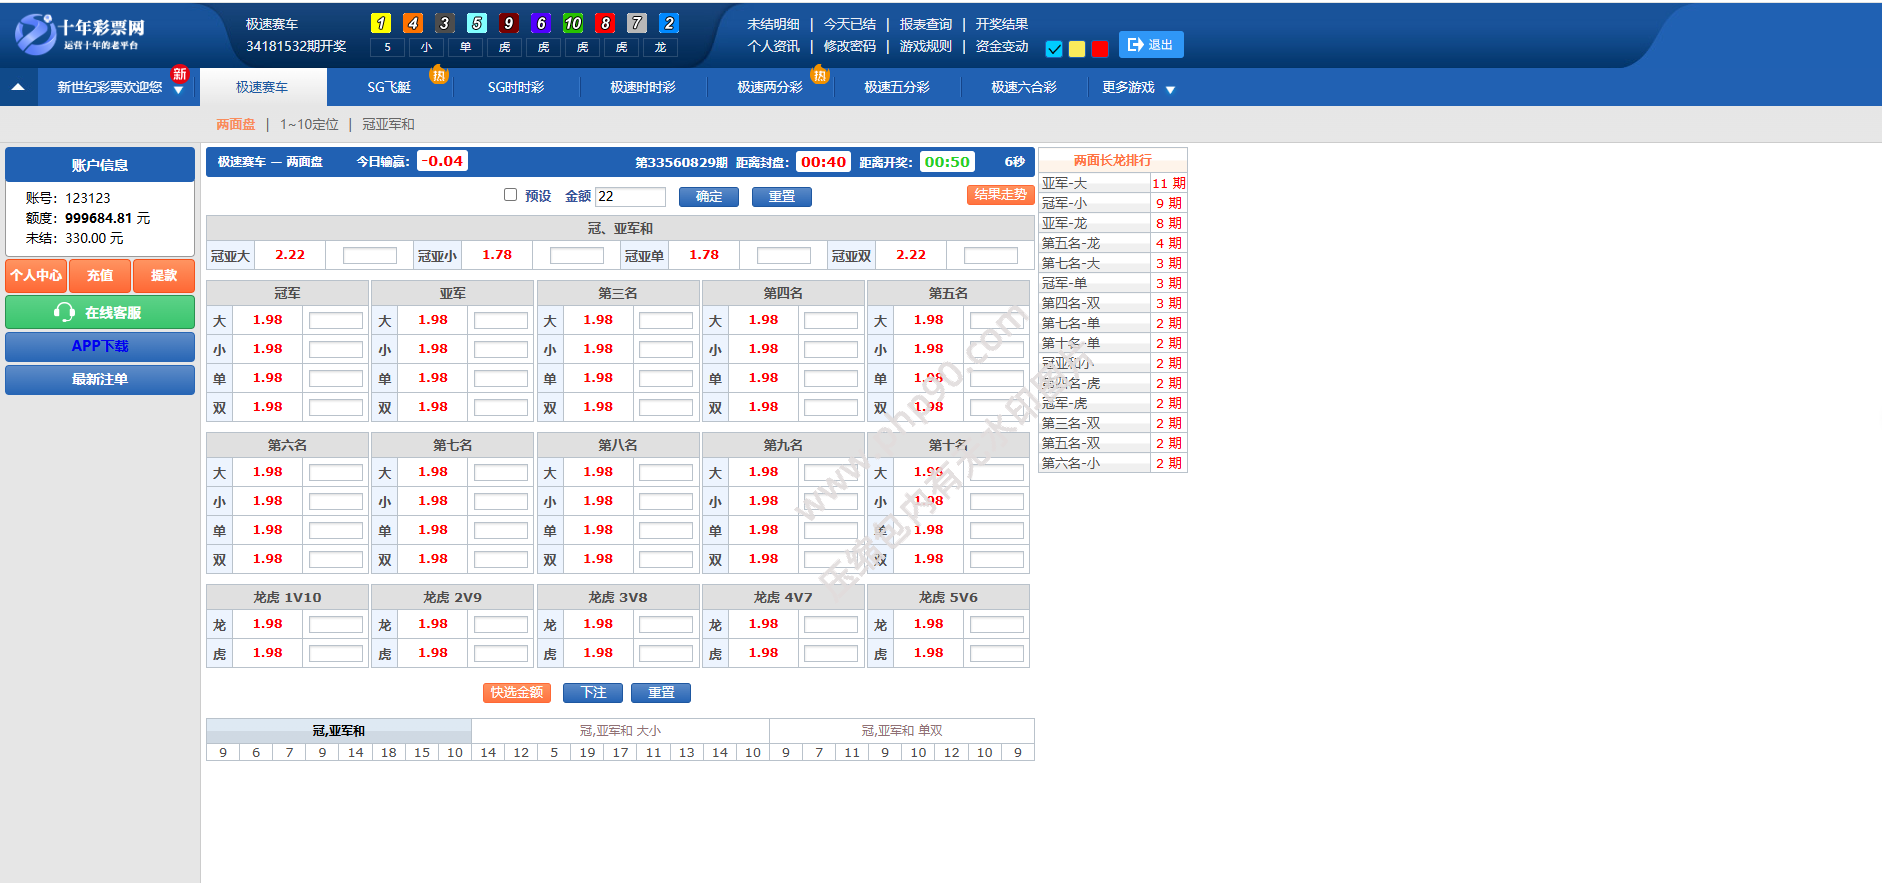This screenshot has width=1882, height=883.
Task: Collapse the nav with the up arrow
Action: [x=18, y=87]
